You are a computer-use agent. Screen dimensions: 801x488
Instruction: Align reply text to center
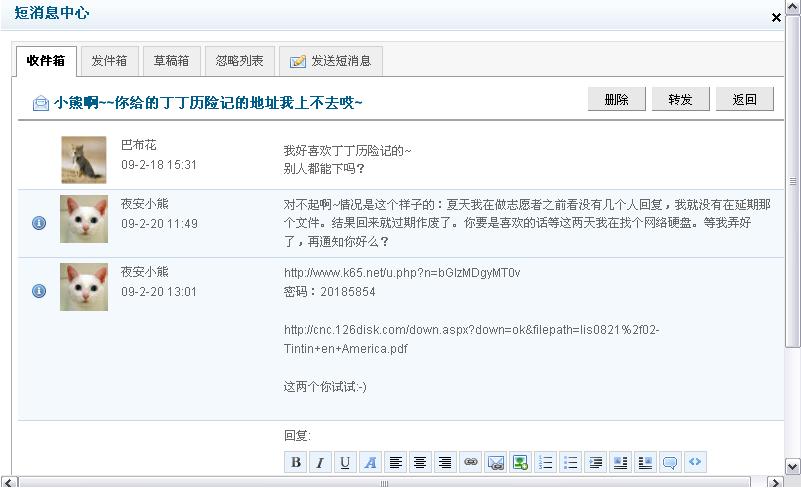[420, 462]
